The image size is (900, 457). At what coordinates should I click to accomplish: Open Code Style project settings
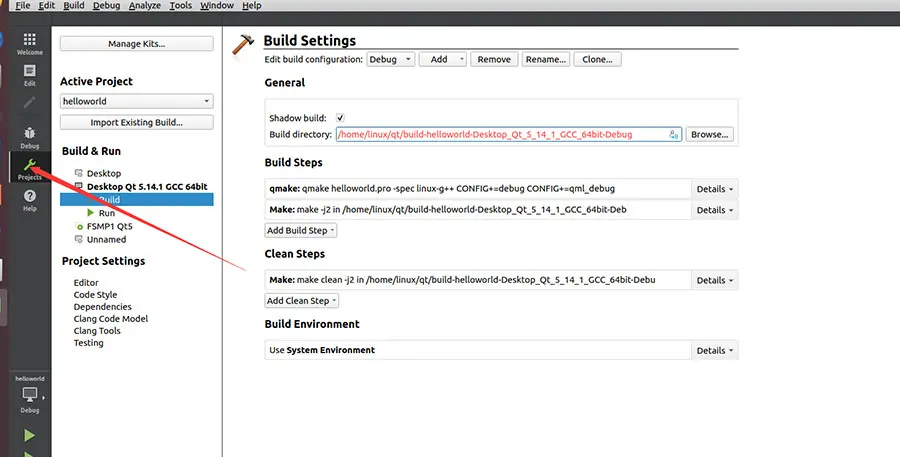[95, 295]
